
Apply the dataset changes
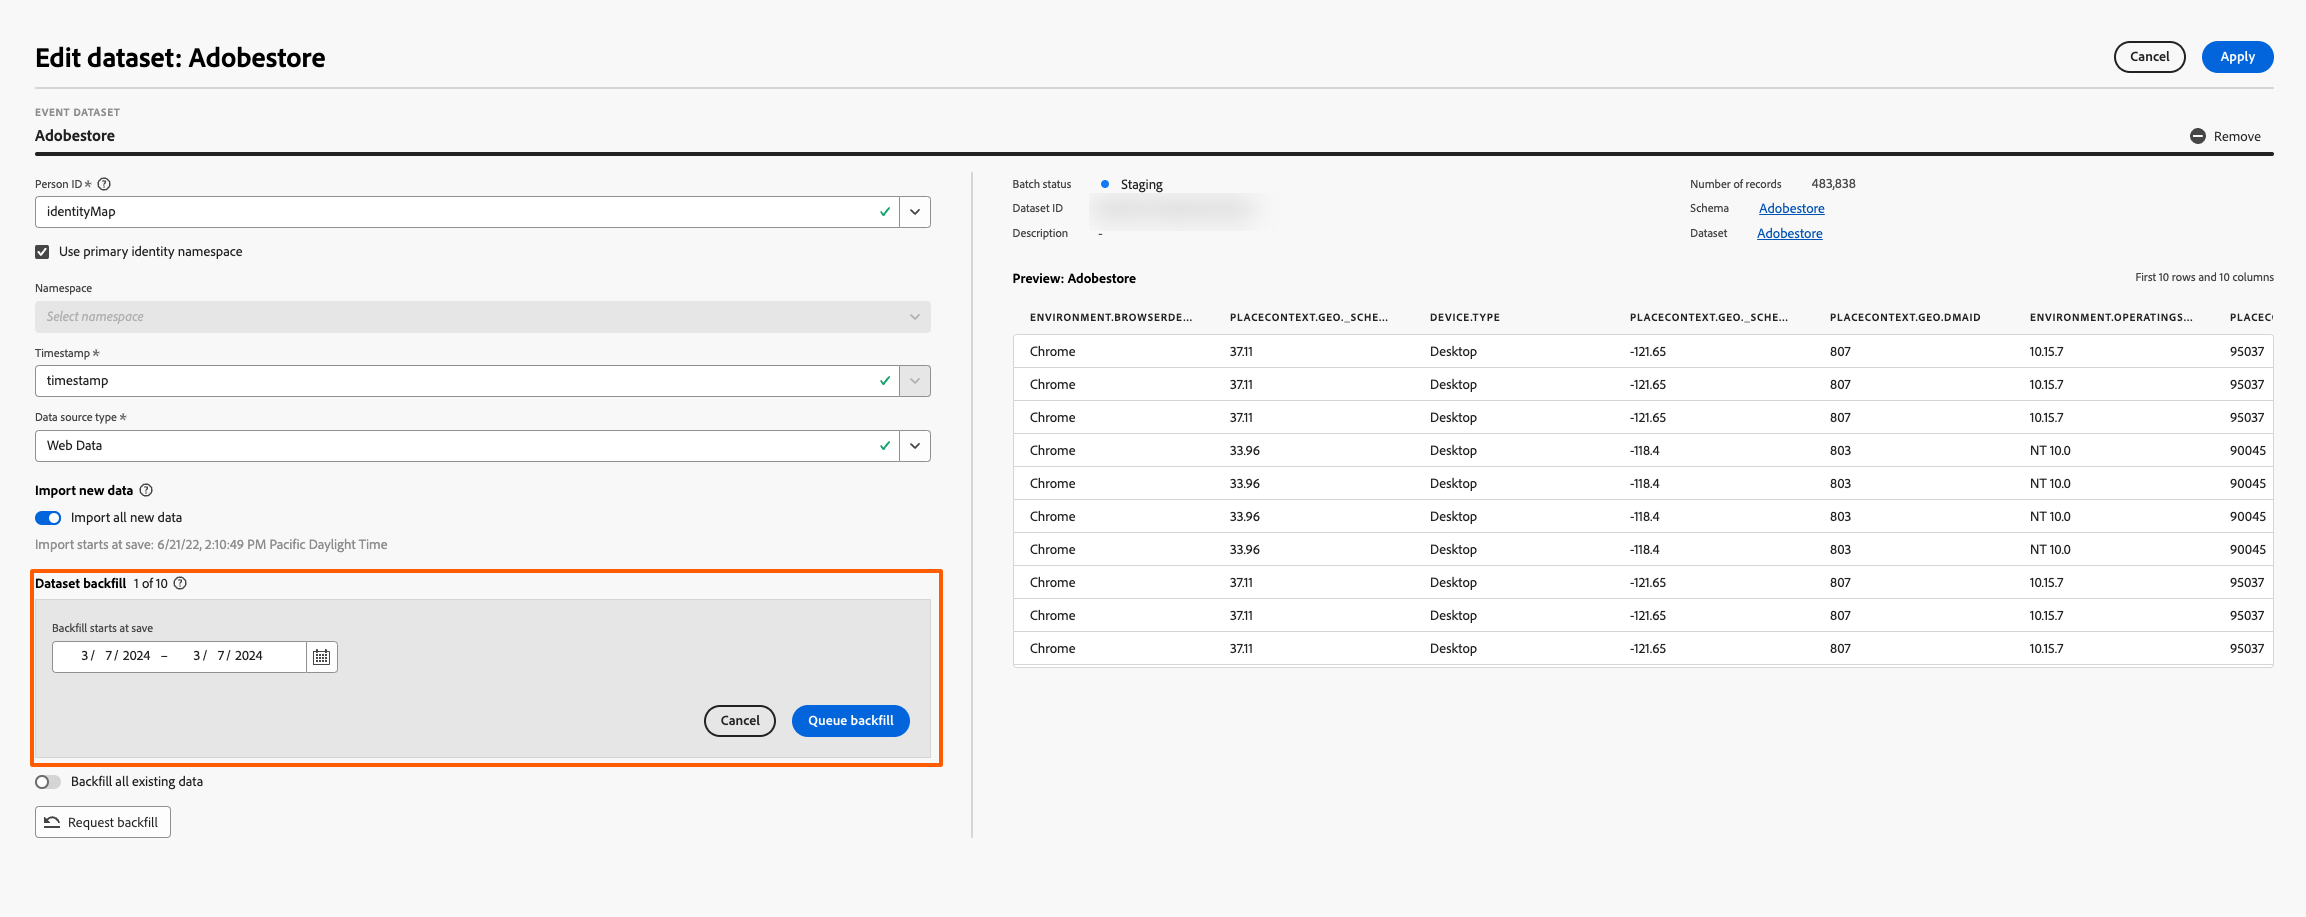pos(2237,57)
